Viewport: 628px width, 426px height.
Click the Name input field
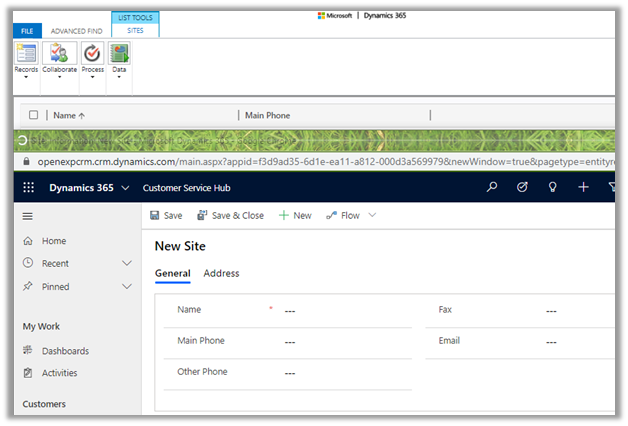click(345, 311)
